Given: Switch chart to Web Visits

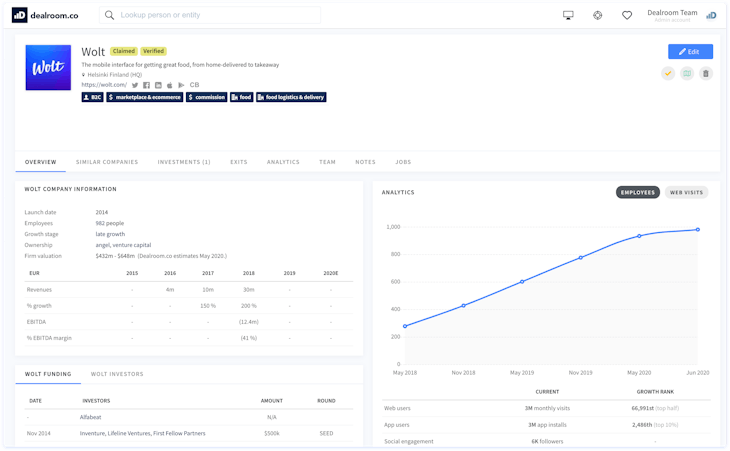Looking at the screenshot, I should (686, 192).
